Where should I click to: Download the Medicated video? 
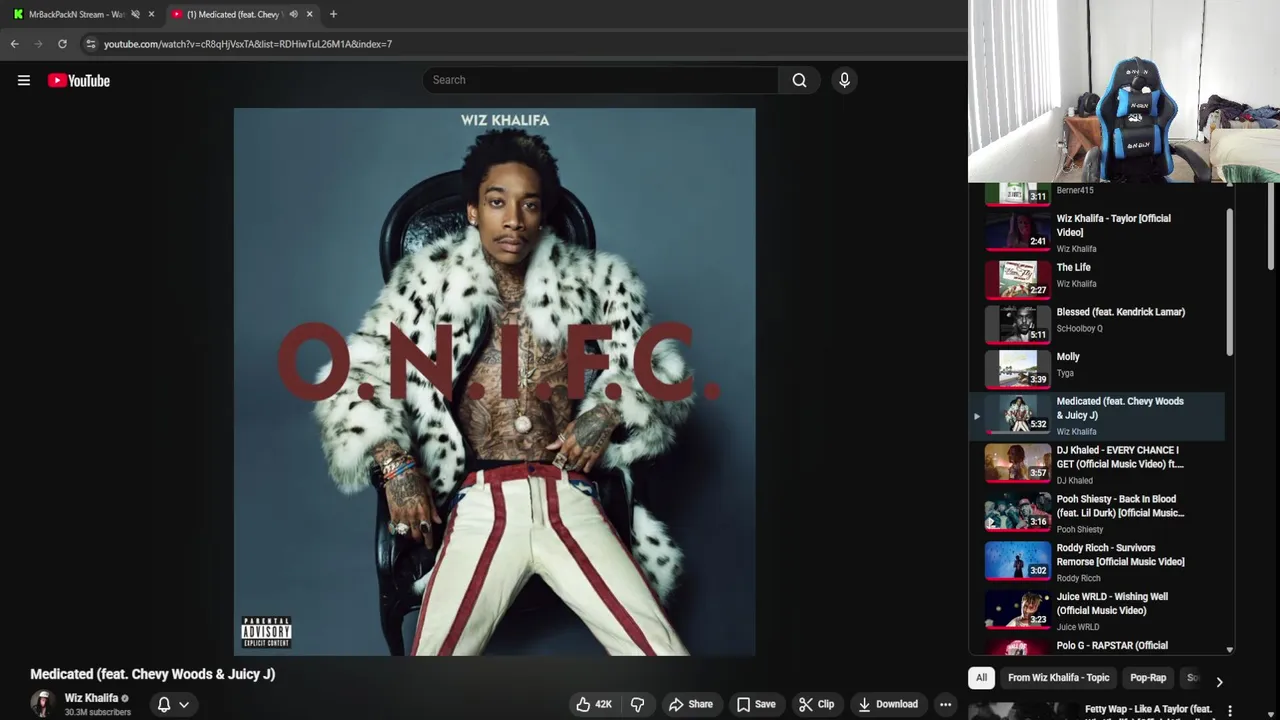point(888,704)
